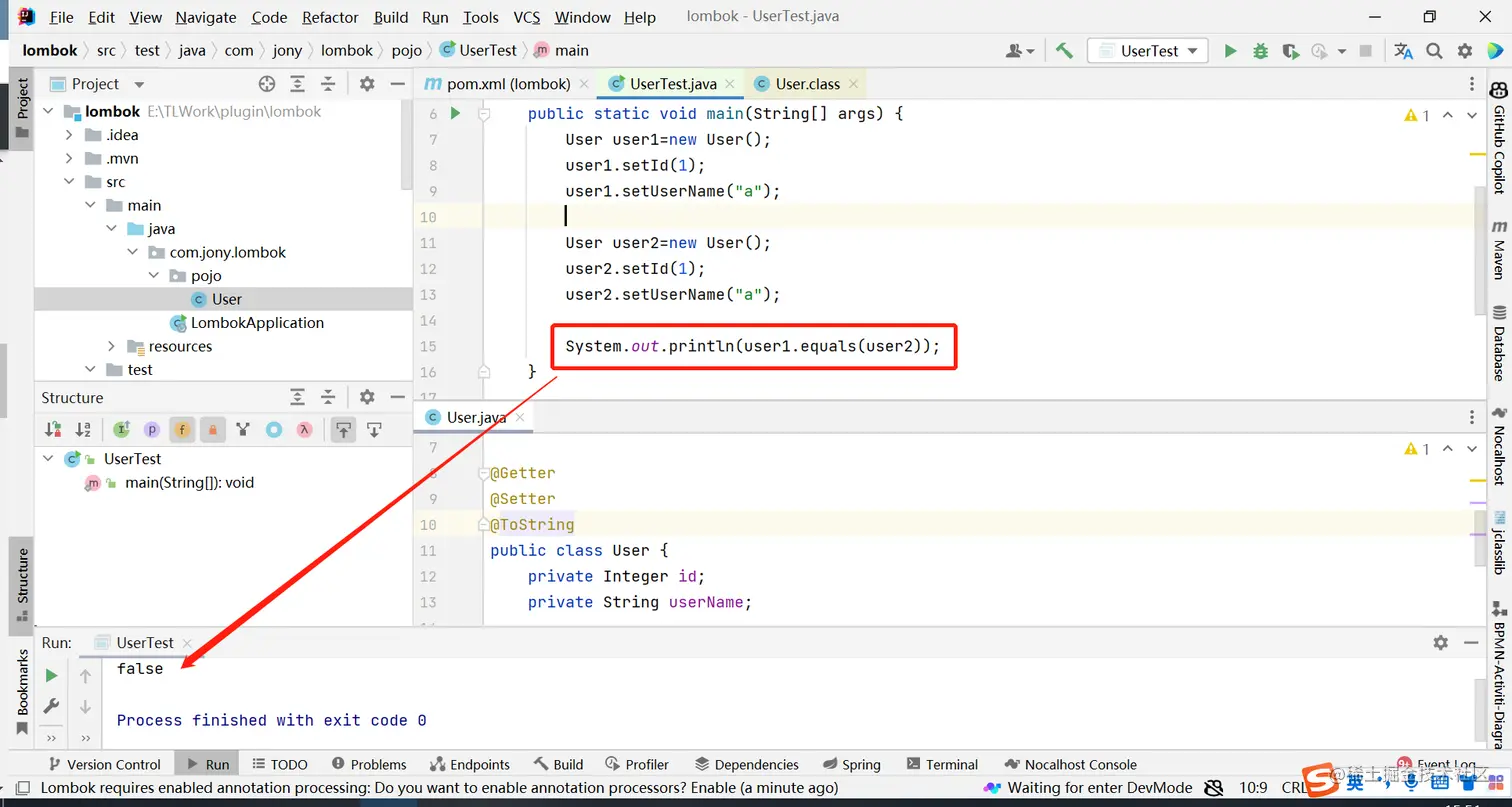The width and height of the screenshot is (1512, 807).
Task: Expand the .mvn folder
Action: click(x=69, y=158)
